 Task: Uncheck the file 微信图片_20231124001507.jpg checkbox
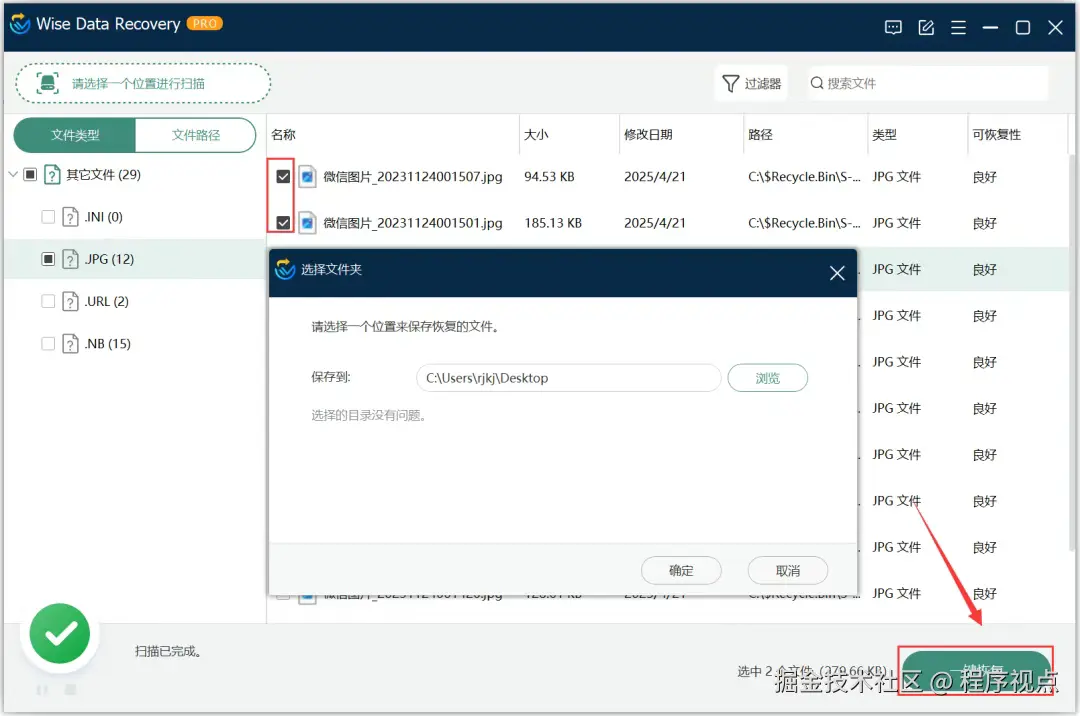(x=283, y=177)
